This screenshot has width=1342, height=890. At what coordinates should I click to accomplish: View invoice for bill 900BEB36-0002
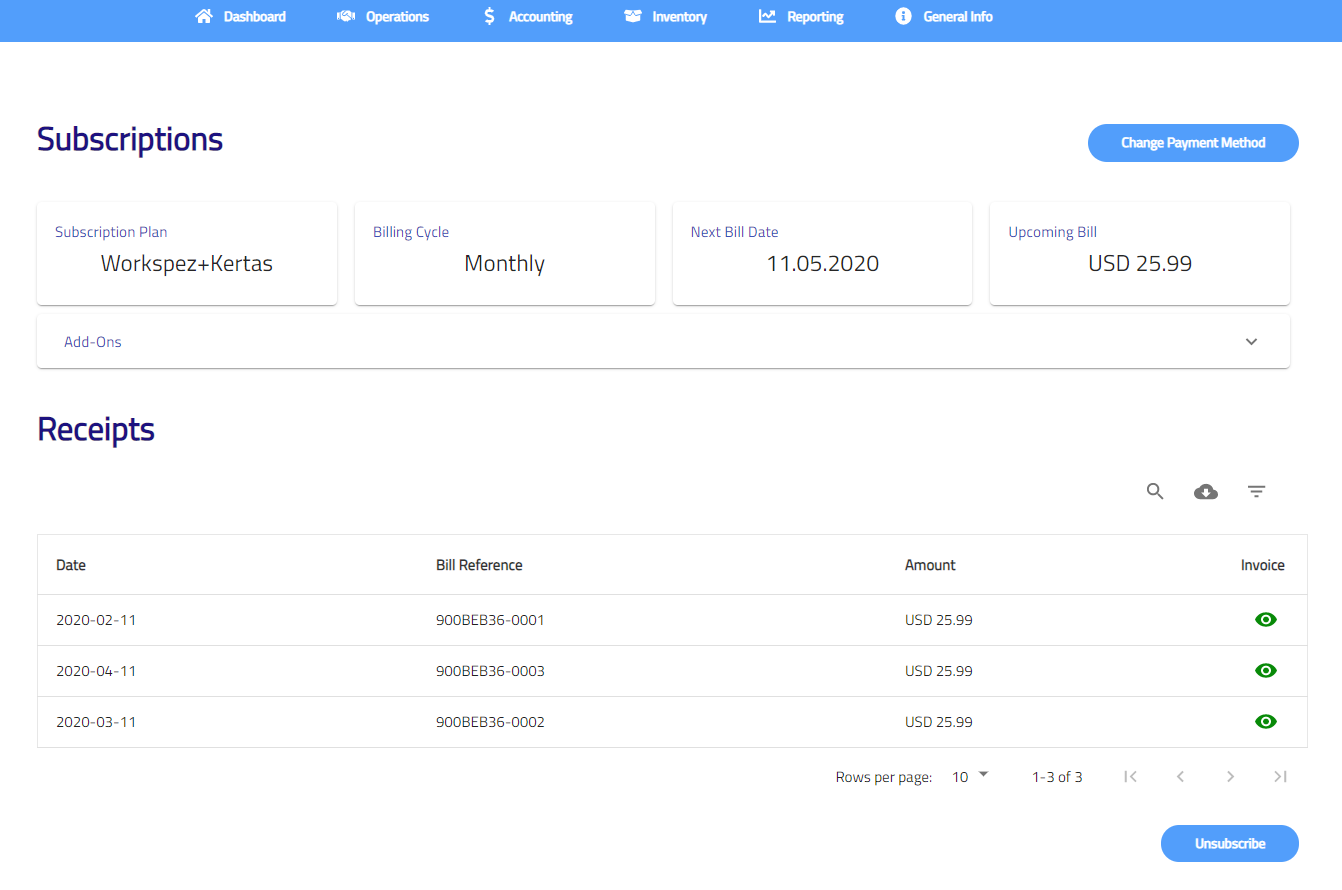[1265, 722]
